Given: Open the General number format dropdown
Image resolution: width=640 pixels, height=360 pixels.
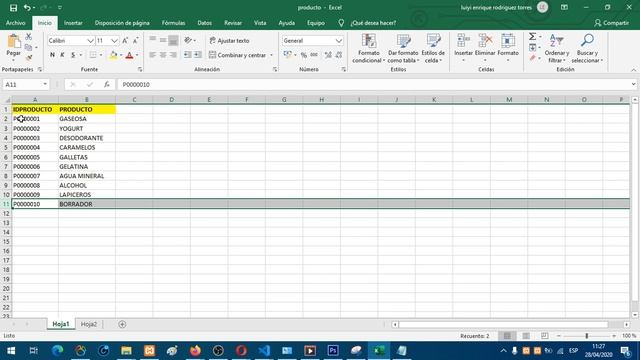Looking at the screenshot, I should pos(339,41).
